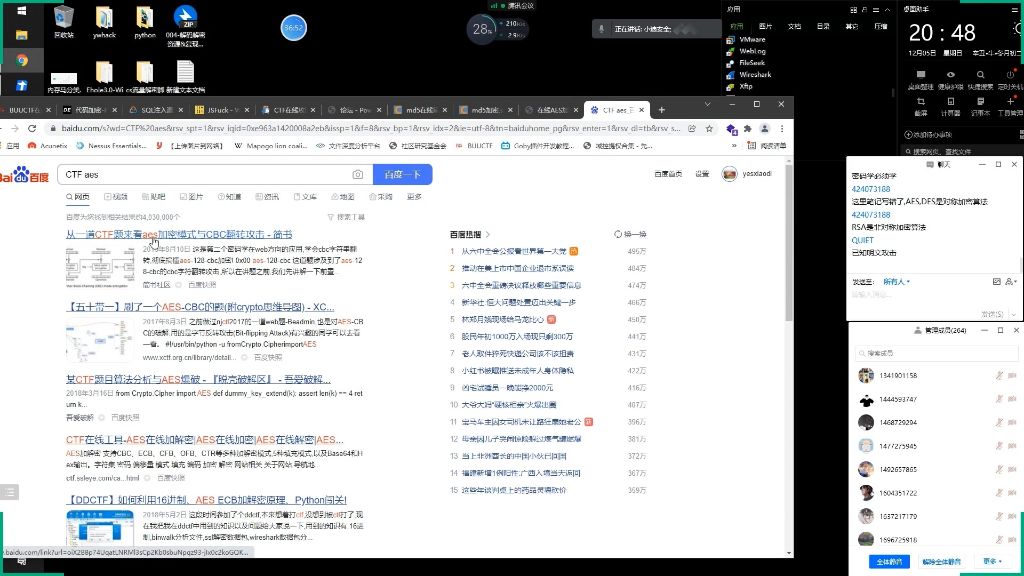Viewport: 1024px width, 576px height.
Task: Open the ZIP archive desktop icon
Action: pyautogui.click(x=185, y=25)
